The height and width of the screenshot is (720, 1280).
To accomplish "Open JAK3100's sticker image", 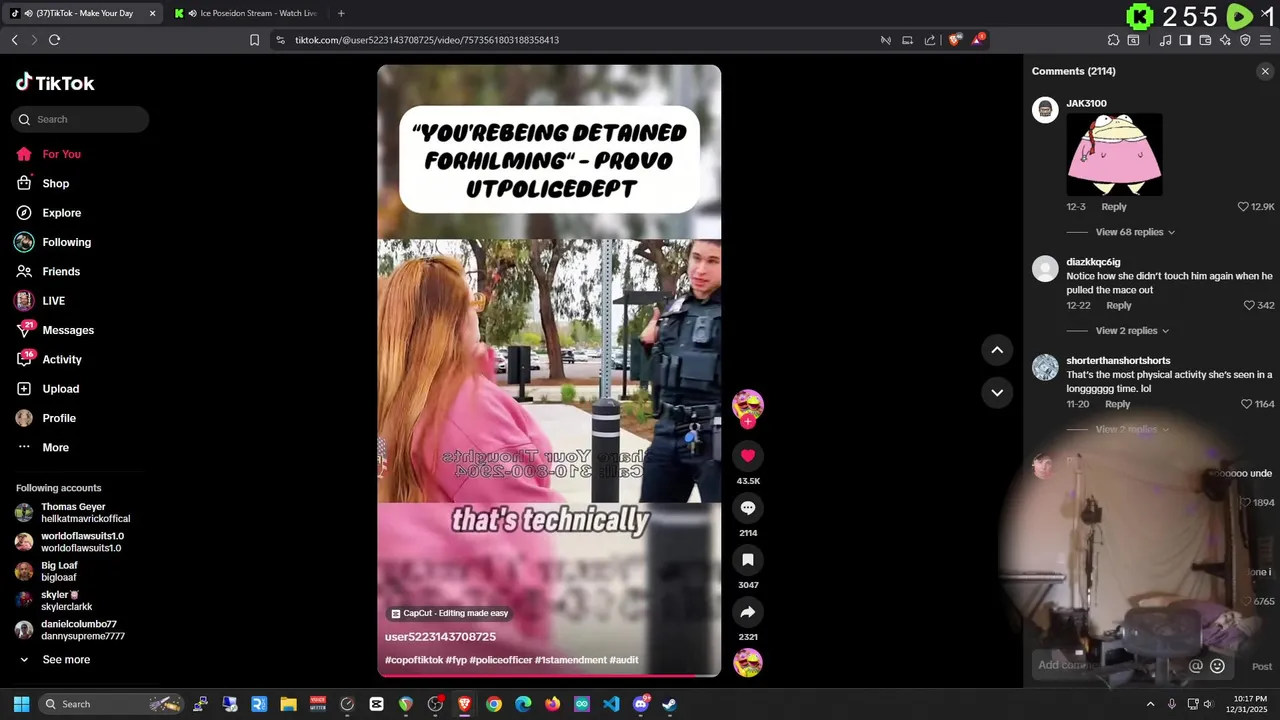I will [x=1114, y=154].
